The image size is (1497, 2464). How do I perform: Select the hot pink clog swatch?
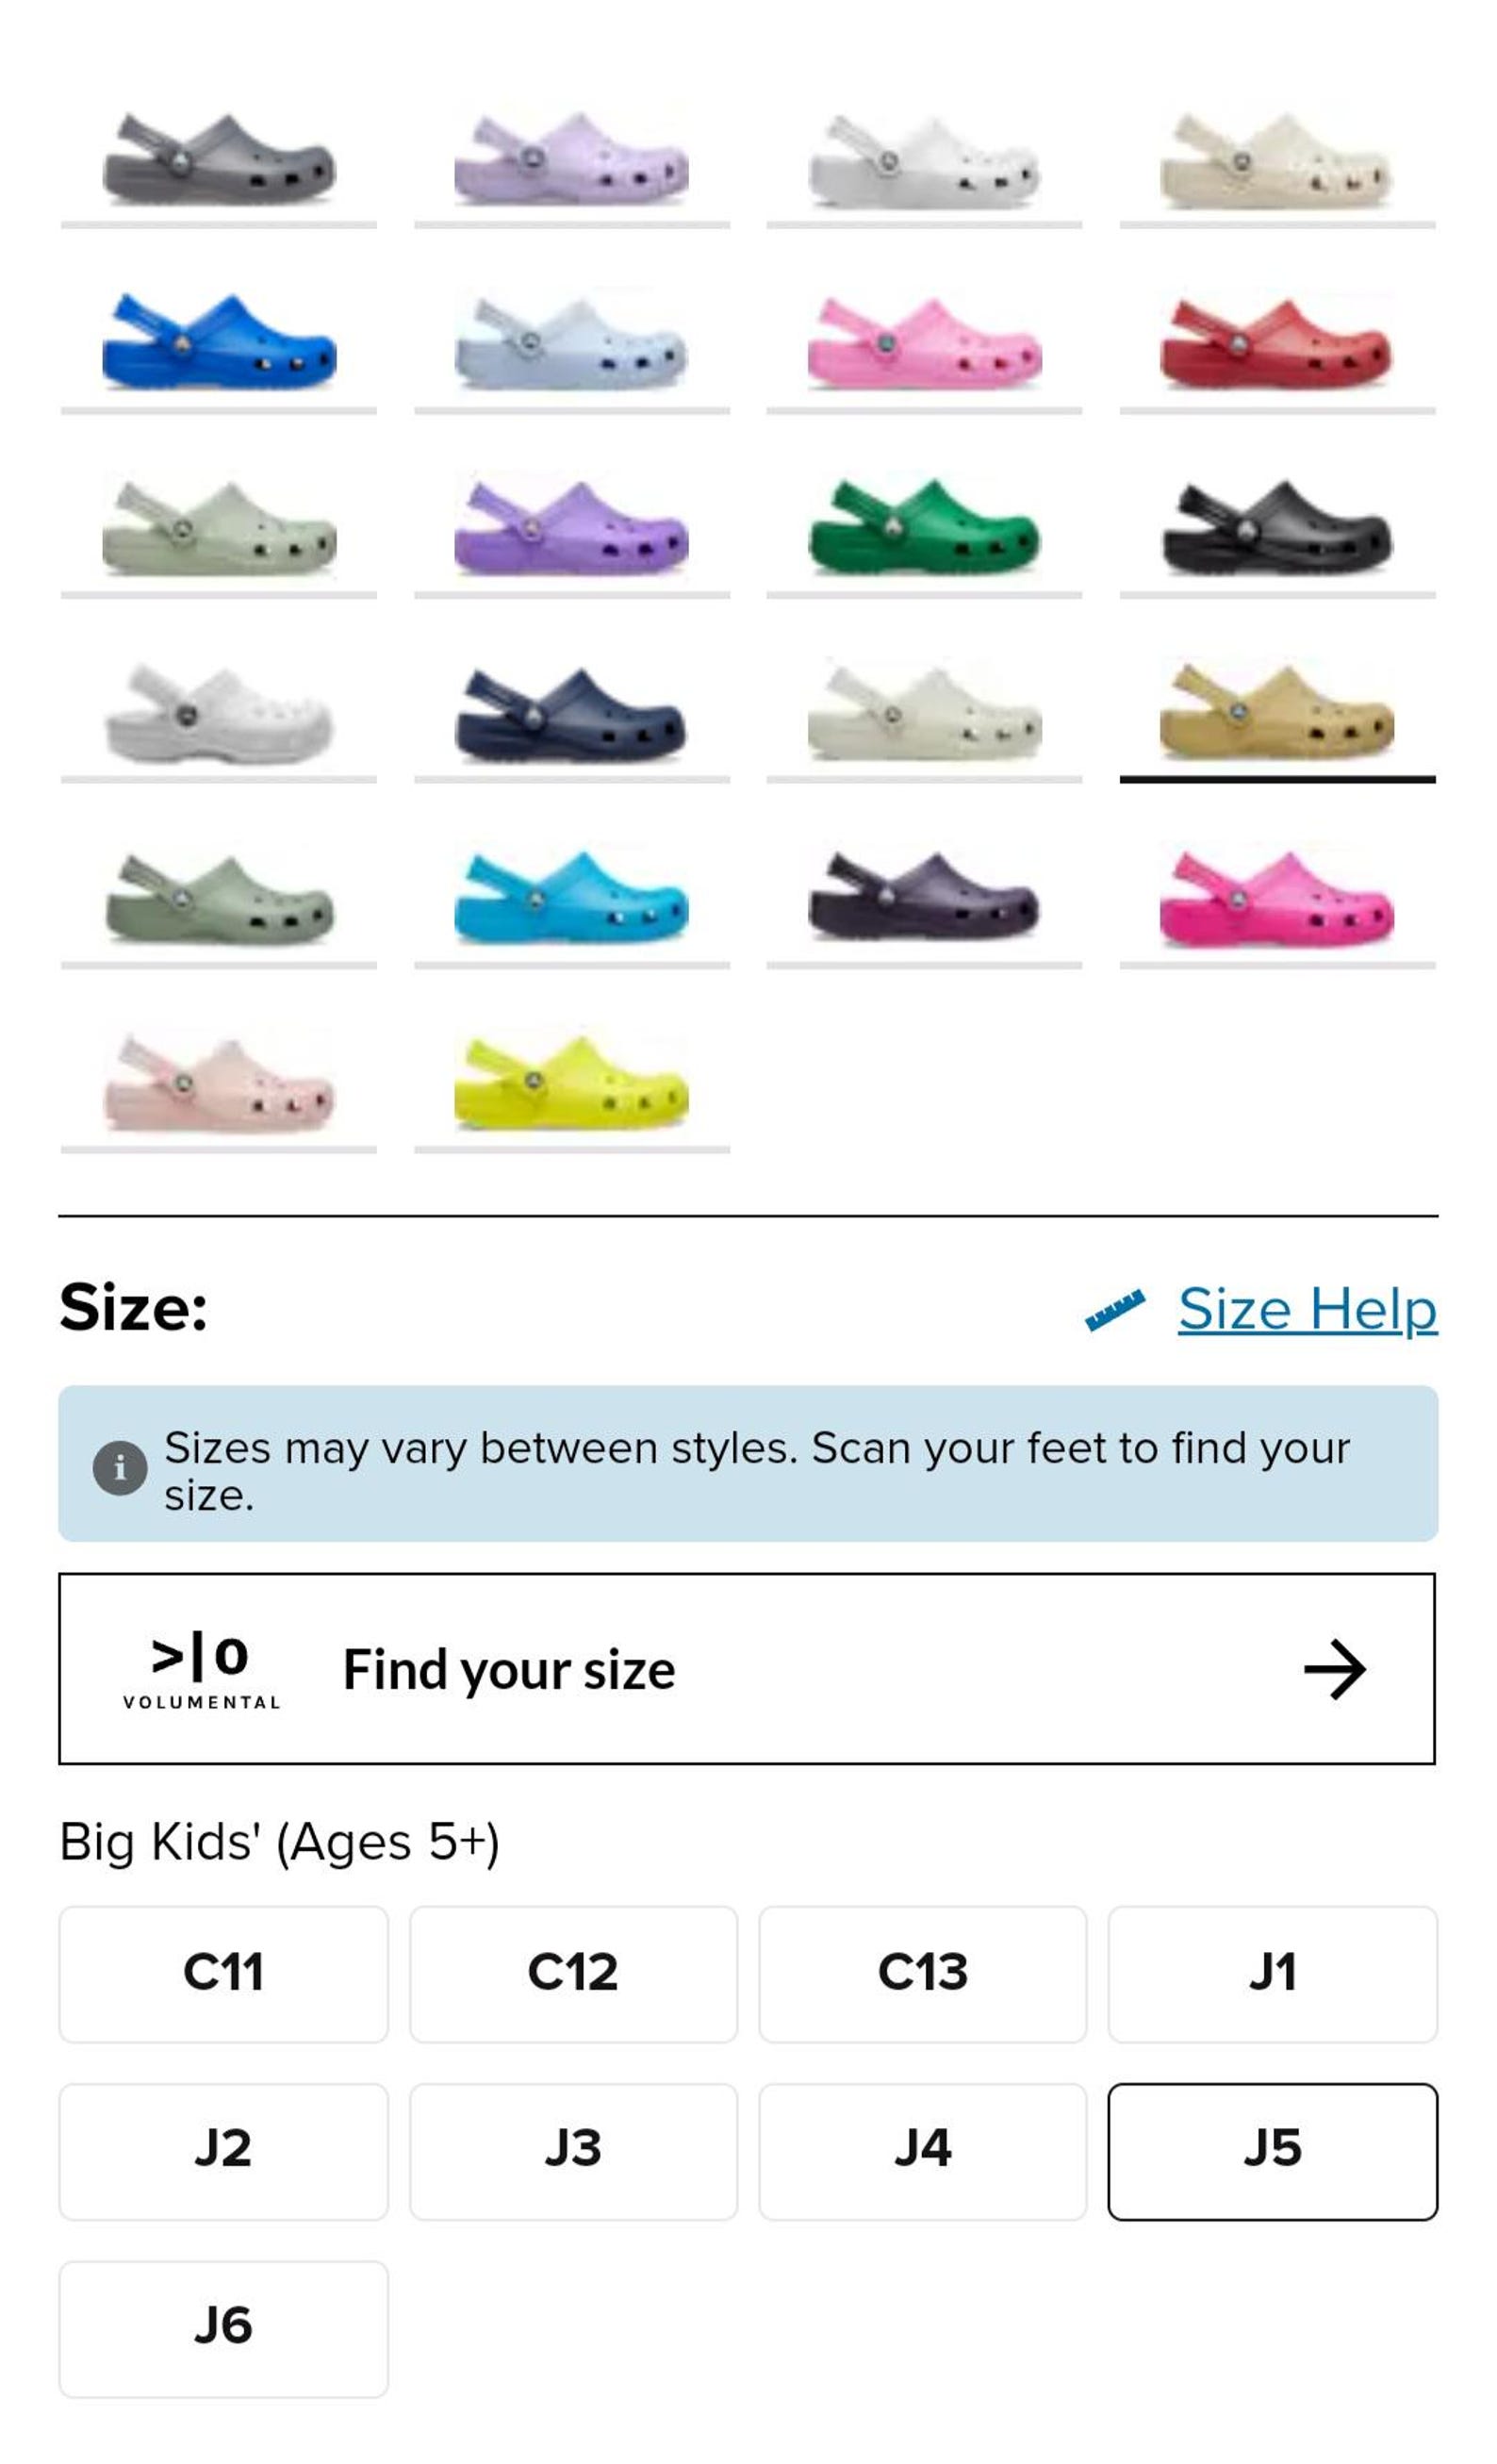coord(1277,898)
